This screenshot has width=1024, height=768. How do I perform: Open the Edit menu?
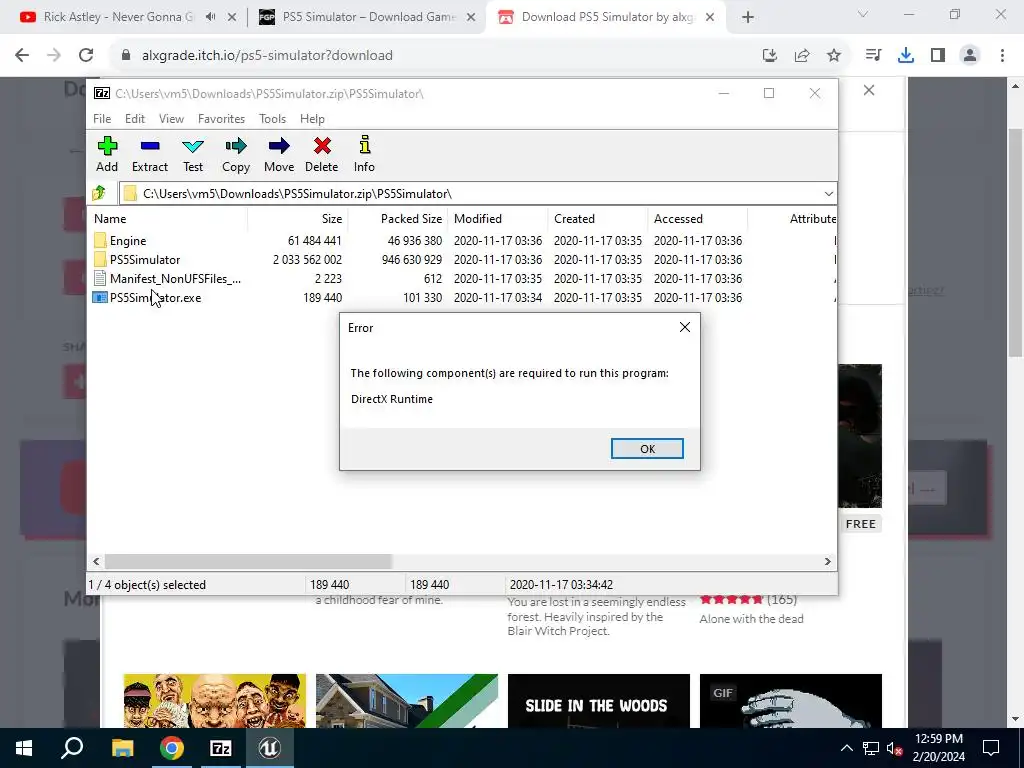coord(135,118)
